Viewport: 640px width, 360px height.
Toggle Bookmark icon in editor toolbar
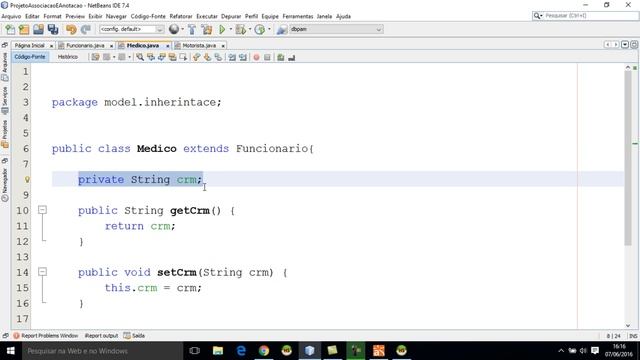[x=218, y=58]
